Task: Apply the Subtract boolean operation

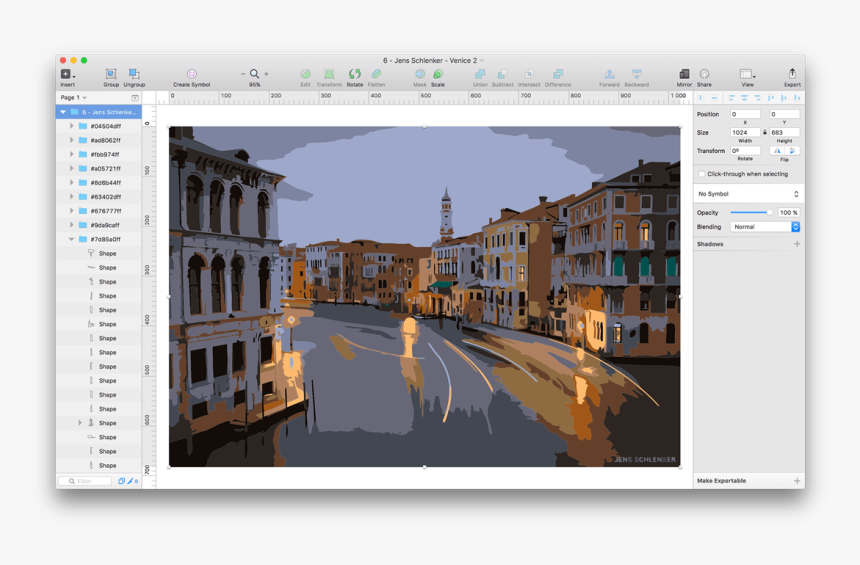Action: (x=502, y=74)
